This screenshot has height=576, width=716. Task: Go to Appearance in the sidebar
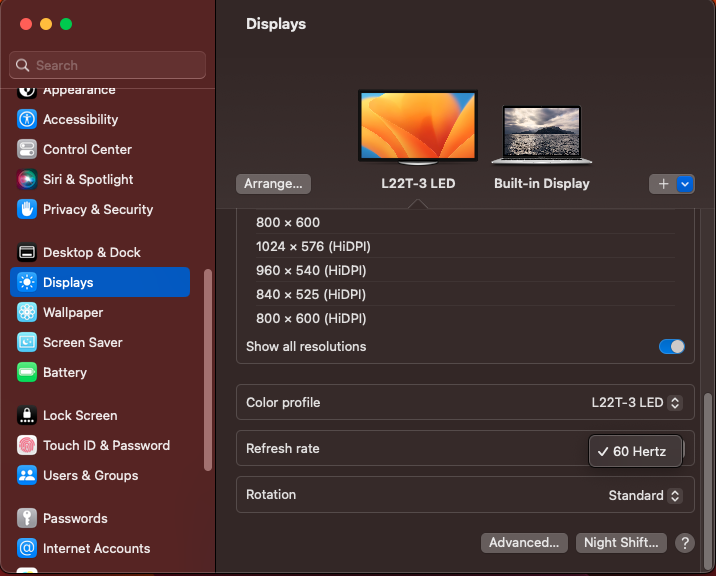point(79,90)
